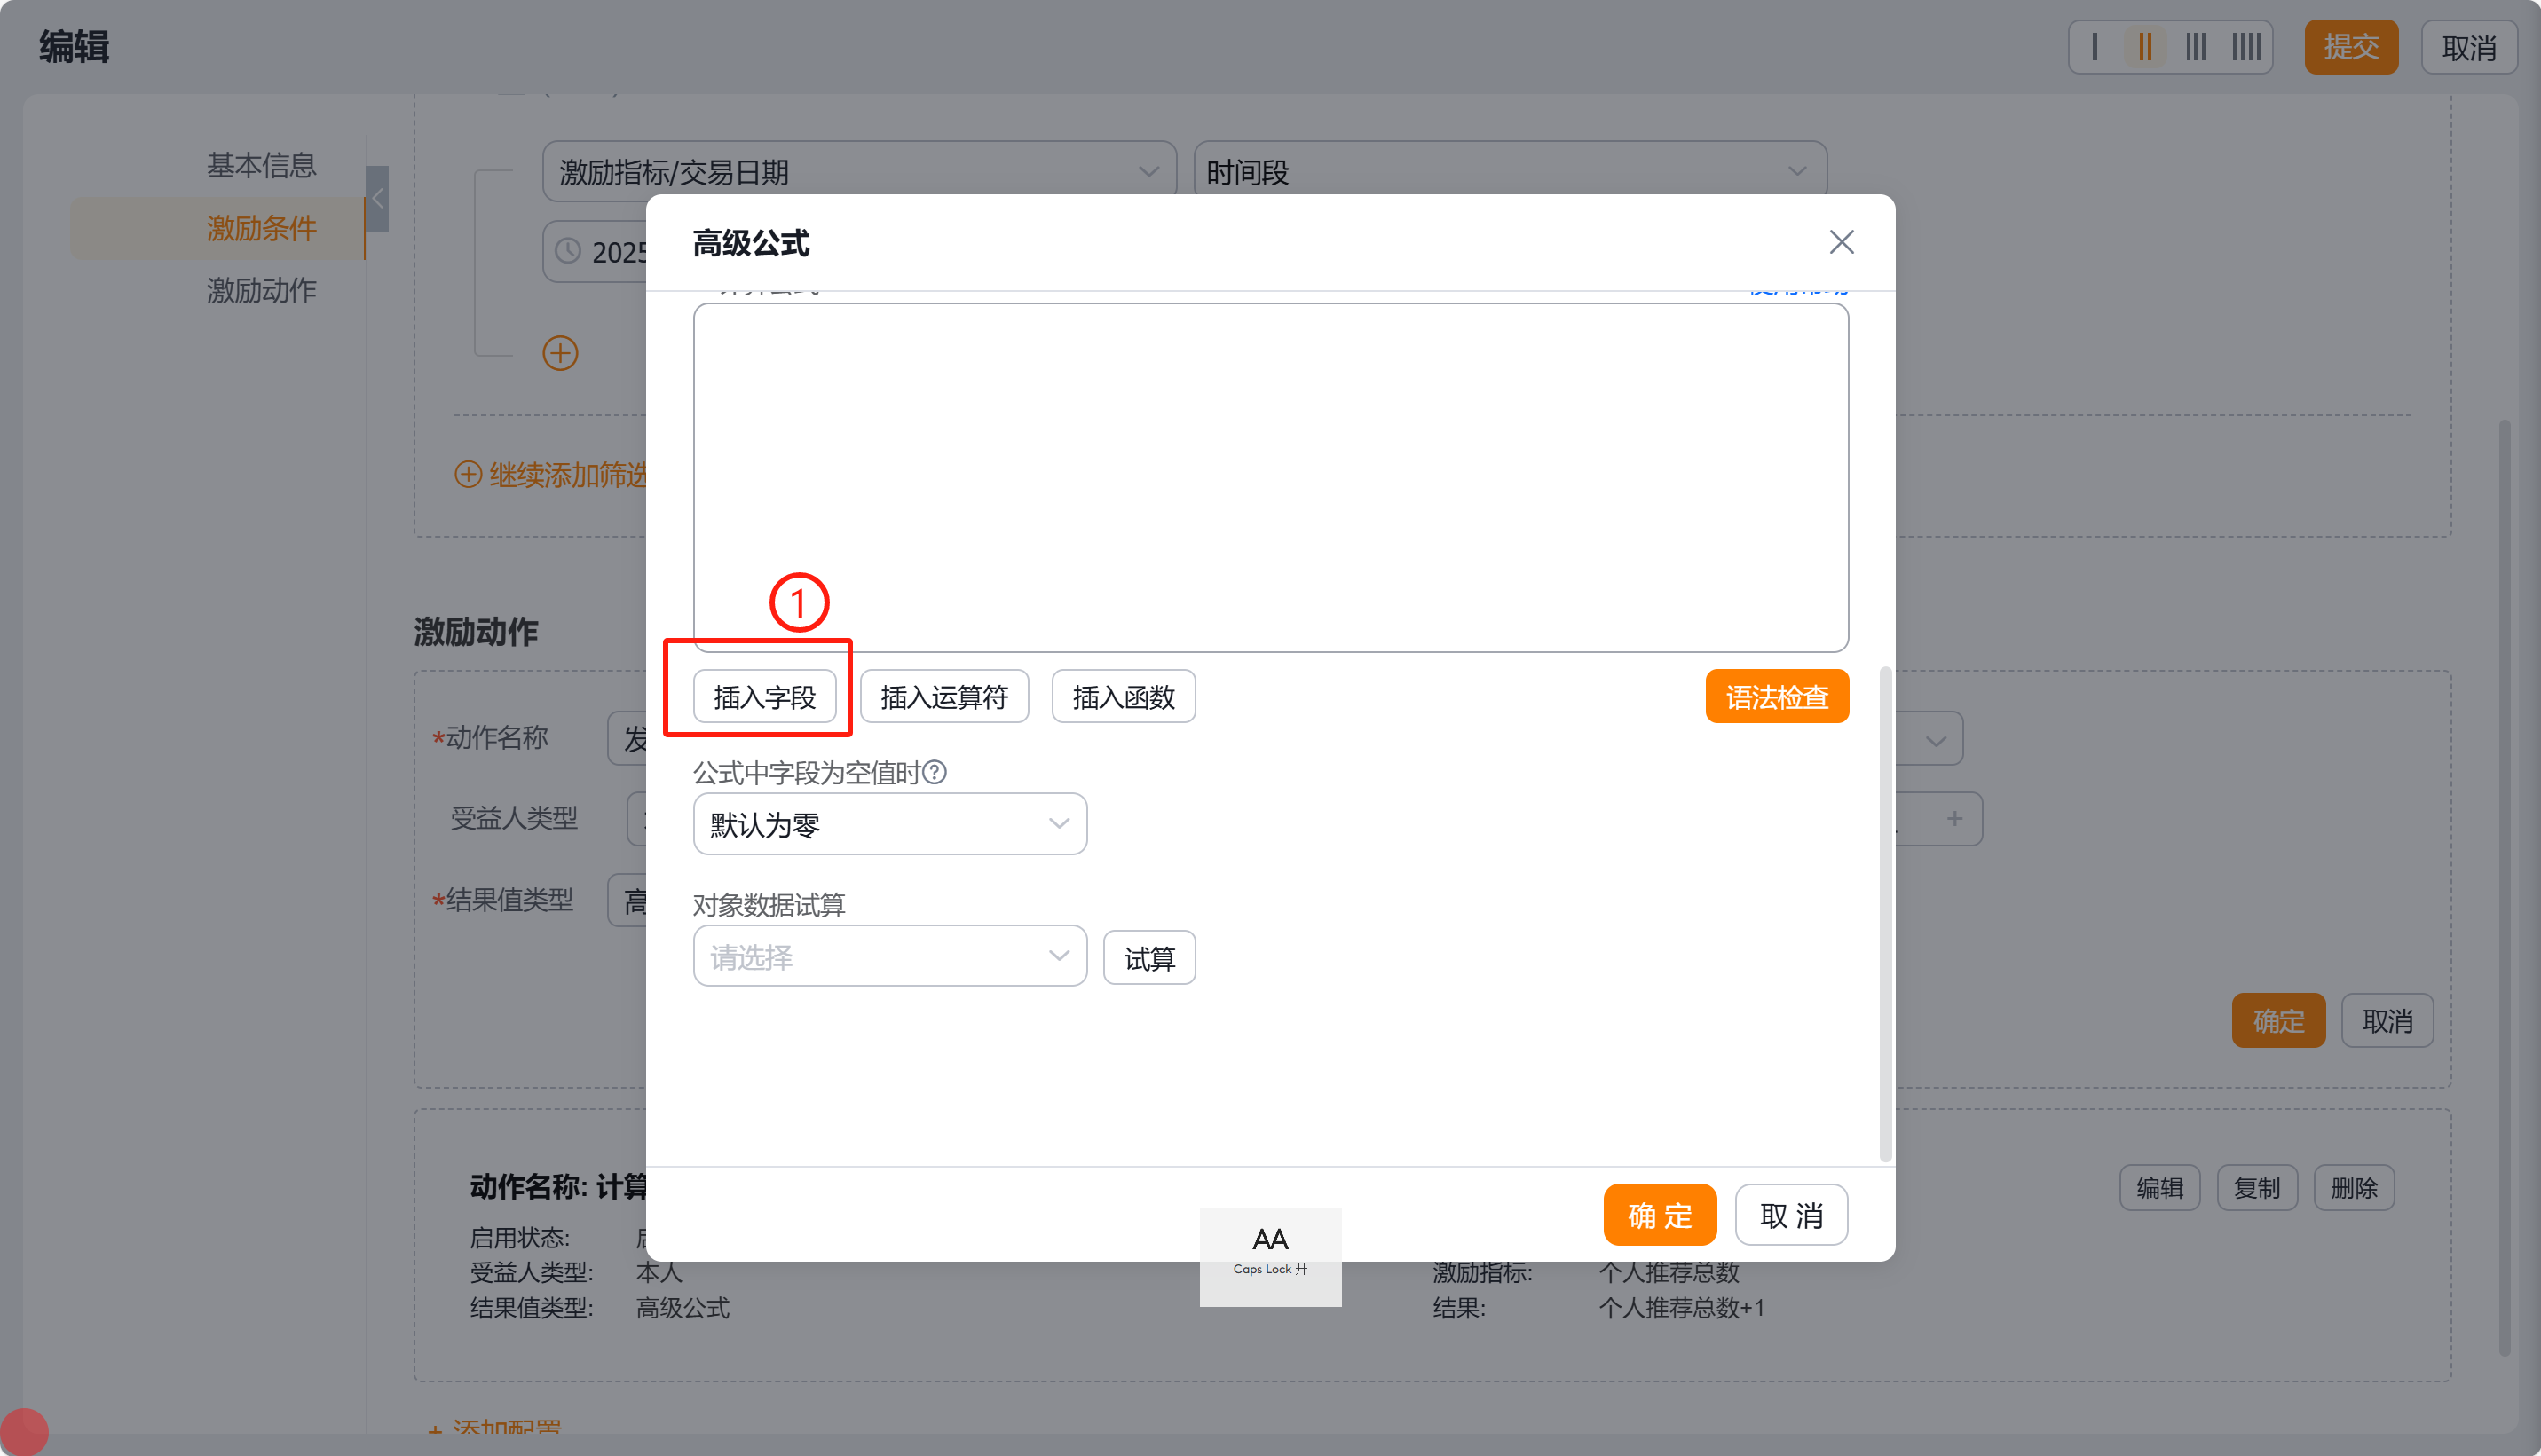Click the clock icon in date field
The width and height of the screenshot is (2541, 1456).
(x=568, y=251)
